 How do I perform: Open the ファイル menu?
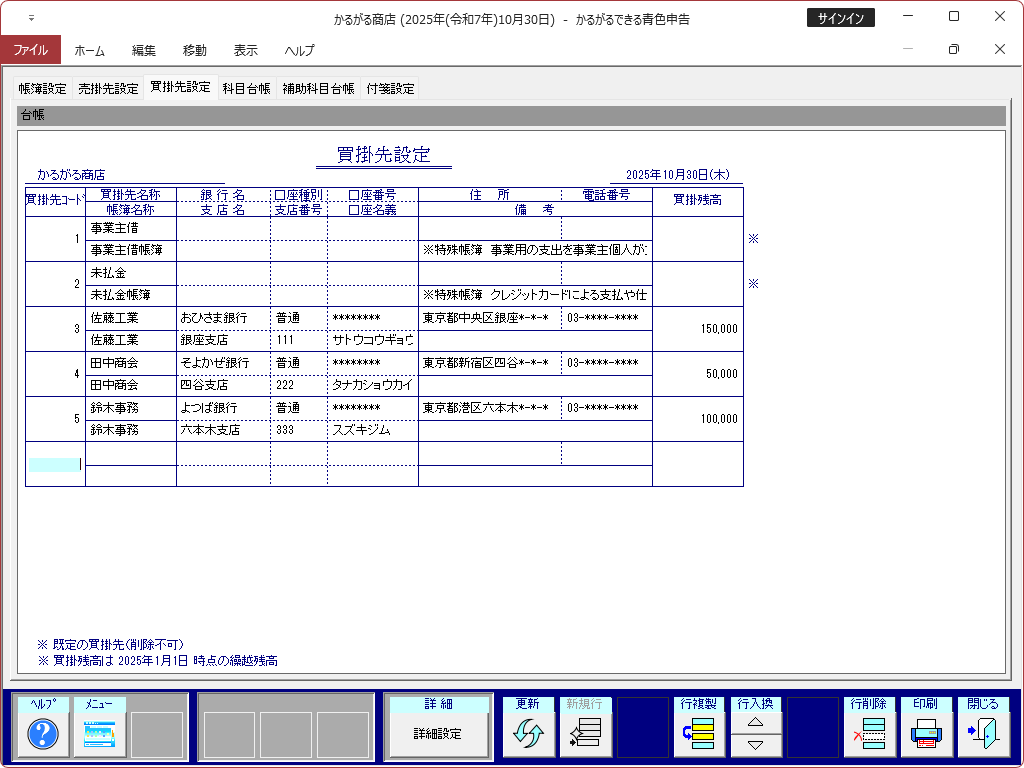pos(30,50)
